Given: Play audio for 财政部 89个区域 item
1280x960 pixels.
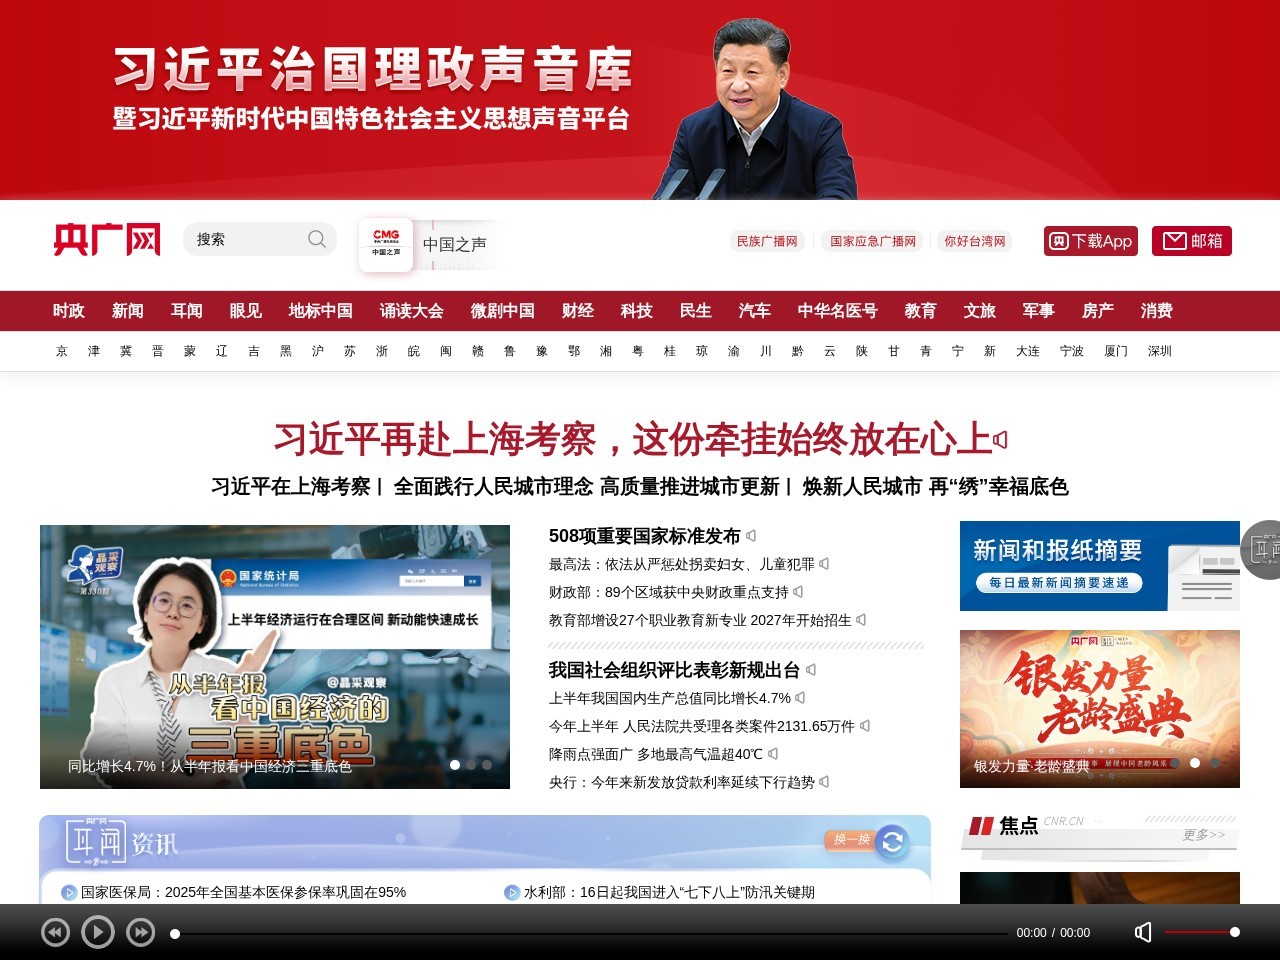Looking at the screenshot, I should click(x=798, y=592).
